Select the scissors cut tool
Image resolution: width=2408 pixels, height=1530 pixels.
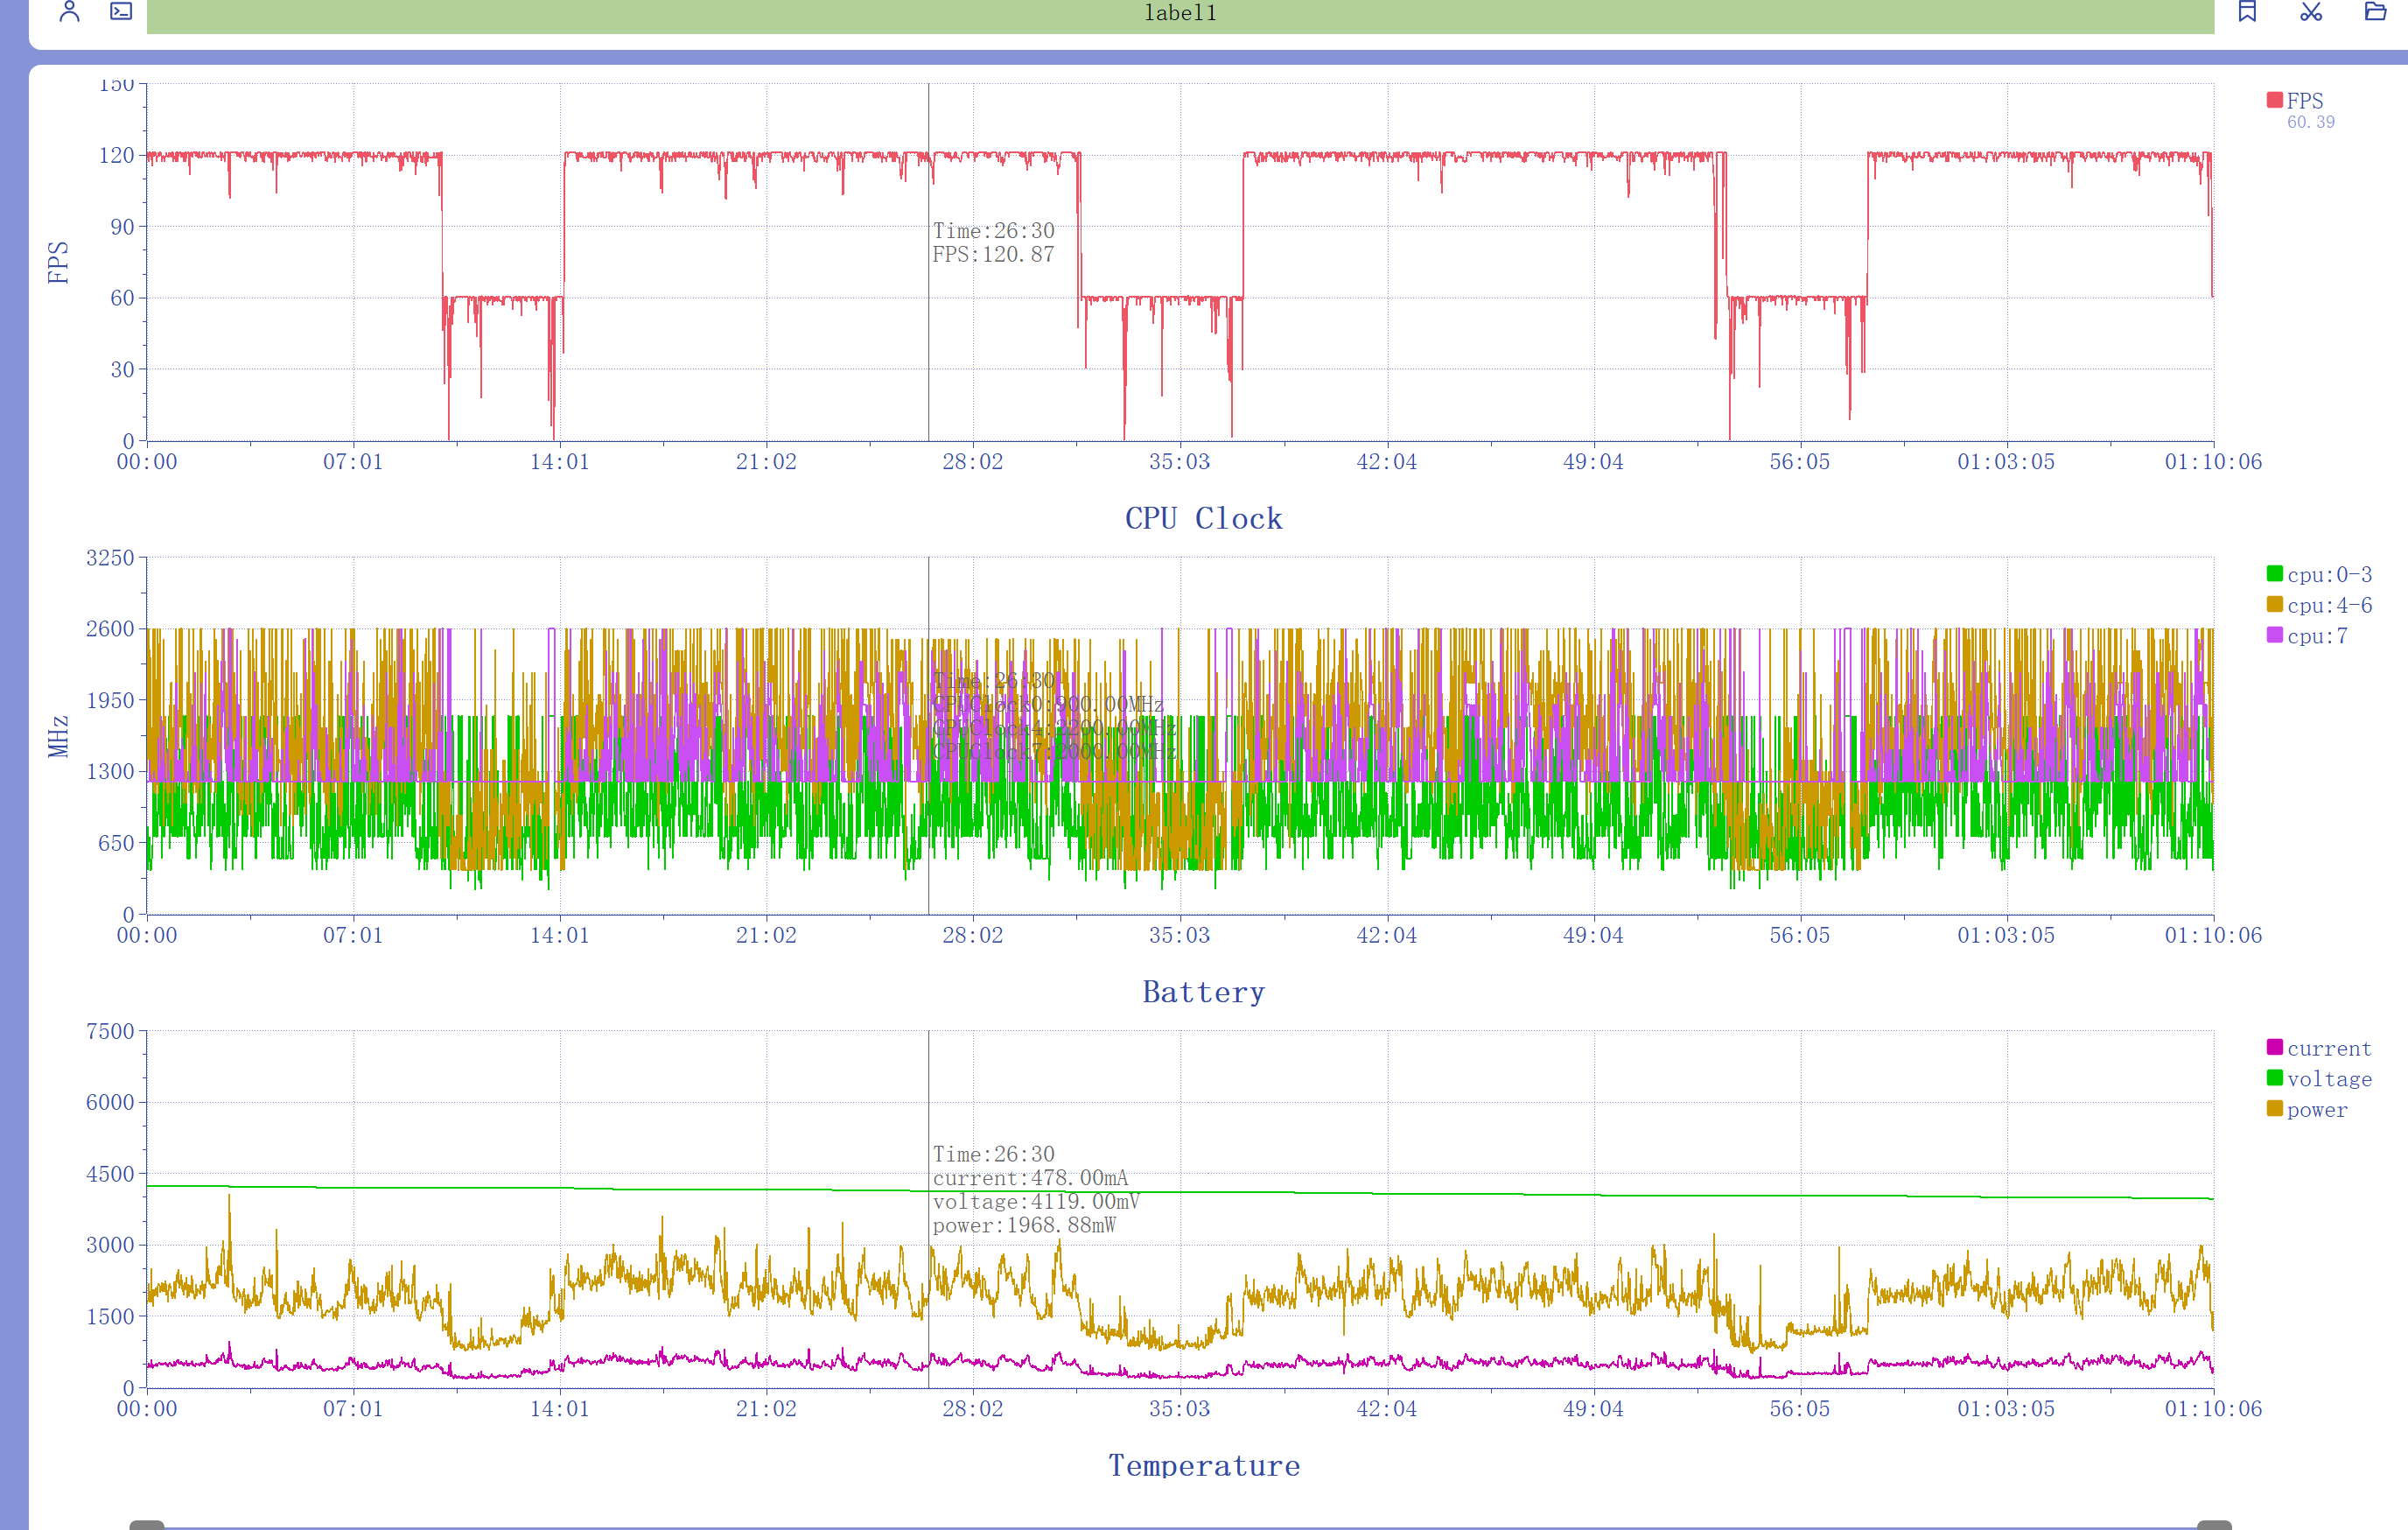2310,11
